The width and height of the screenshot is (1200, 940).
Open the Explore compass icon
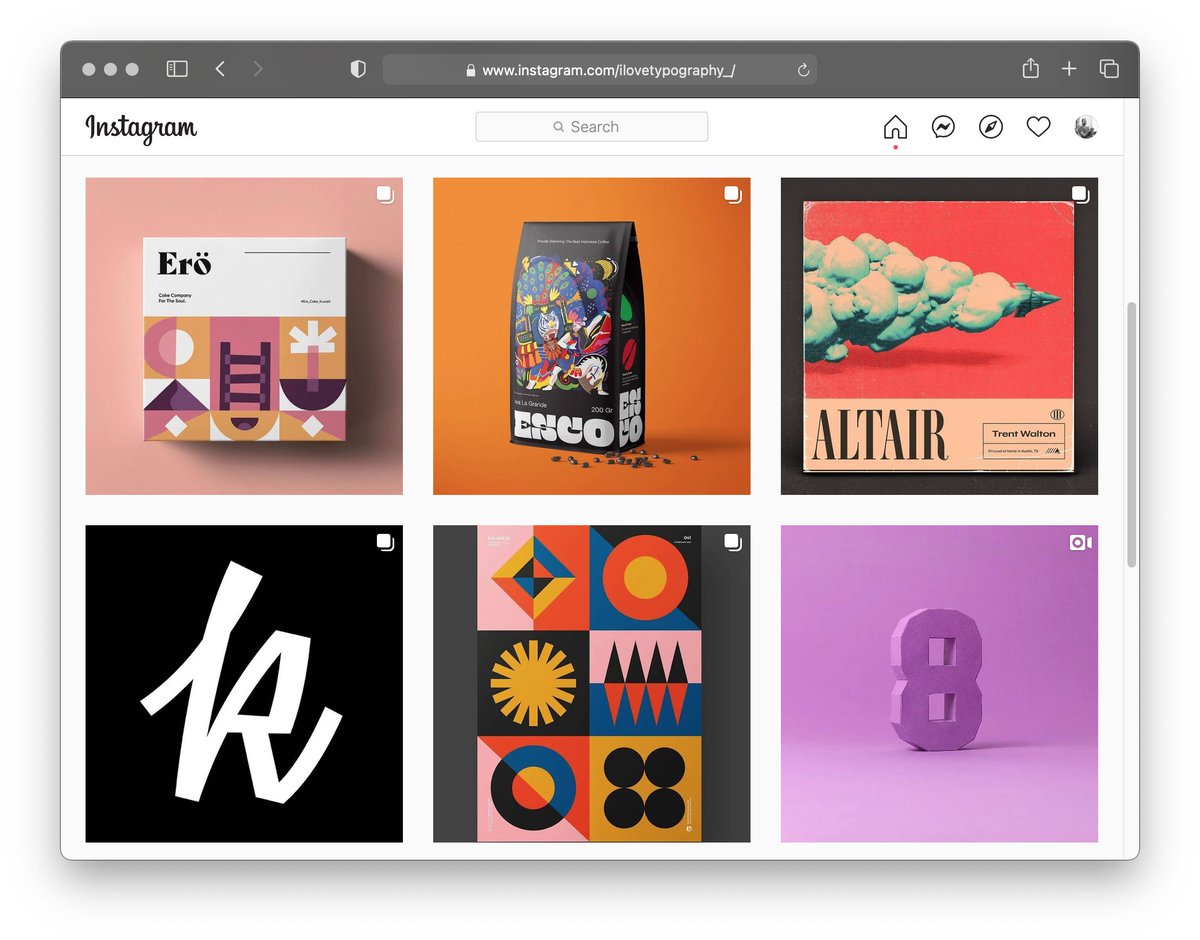coord(991,127)
